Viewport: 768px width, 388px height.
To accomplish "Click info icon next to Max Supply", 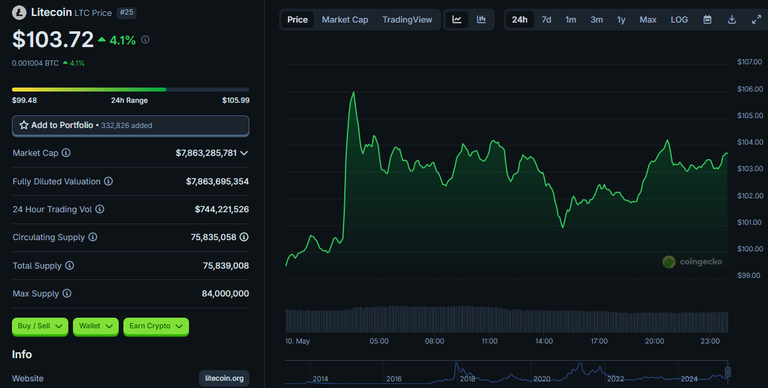I will coord(67,293).
